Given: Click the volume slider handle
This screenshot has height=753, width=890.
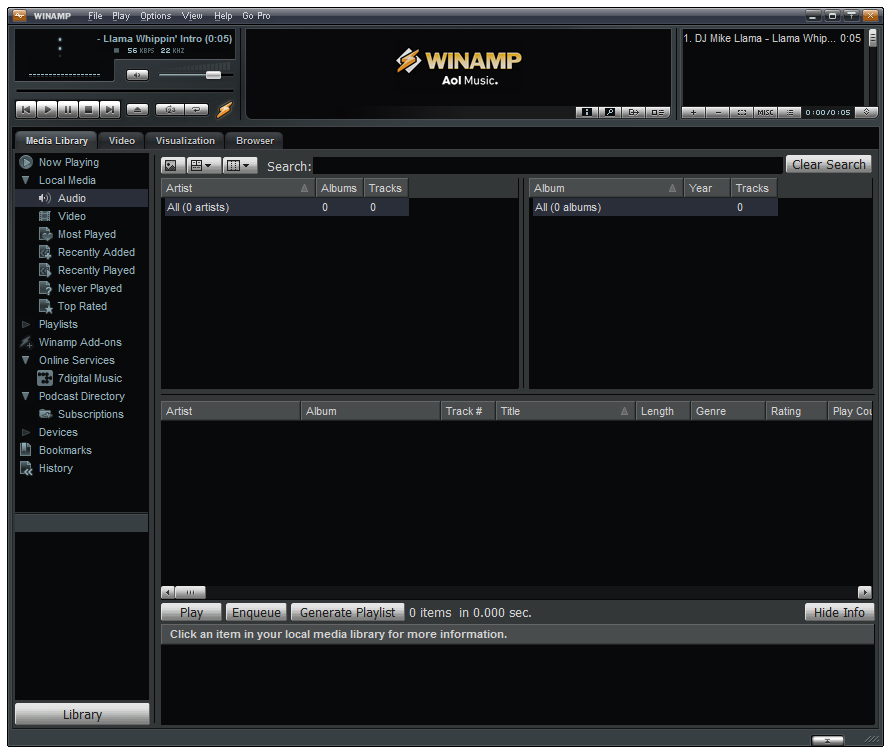Looking at the screenshot, I should pos(213,75).
